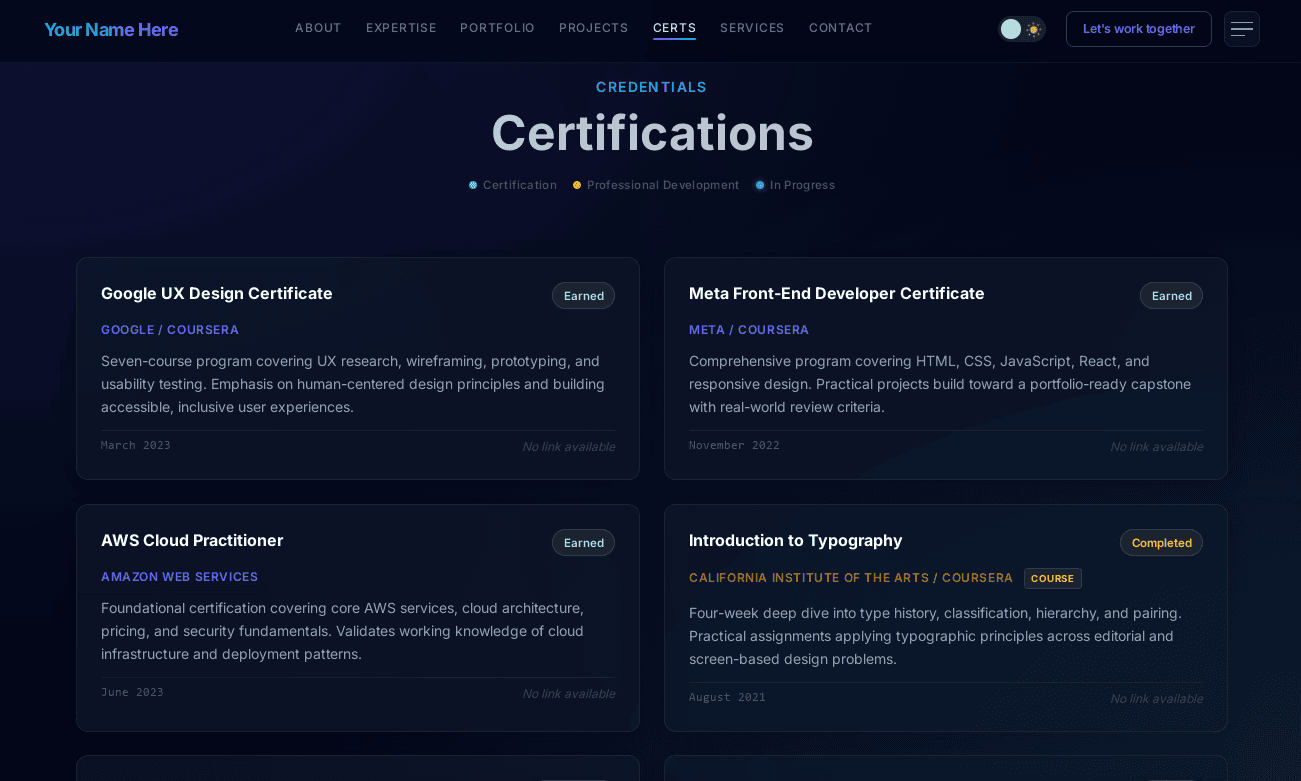The height and width of the screenshot is (781, 1301).
Task: Click the AWS Cloud Practitioner title
Action: pos(192,540)
